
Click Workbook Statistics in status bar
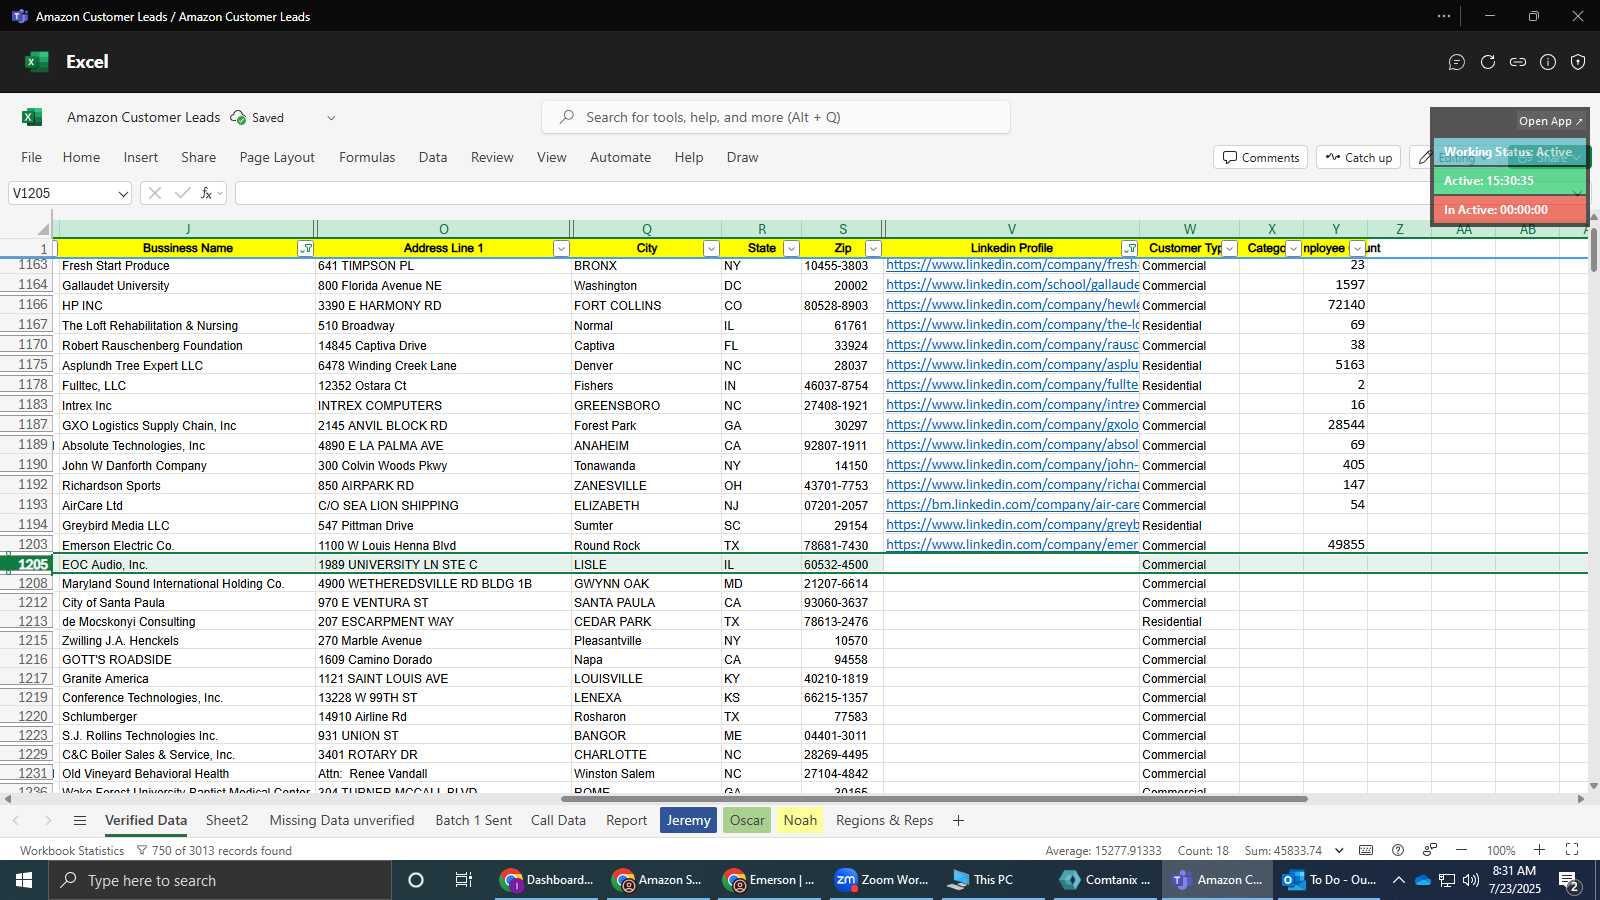point(72,850)
